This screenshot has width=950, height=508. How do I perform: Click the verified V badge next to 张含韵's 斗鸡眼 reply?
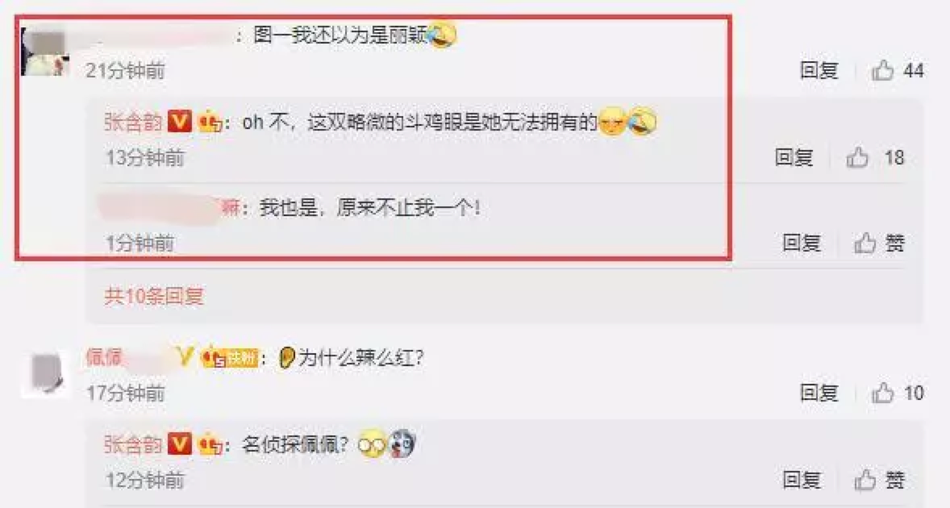tap(179, 121)
